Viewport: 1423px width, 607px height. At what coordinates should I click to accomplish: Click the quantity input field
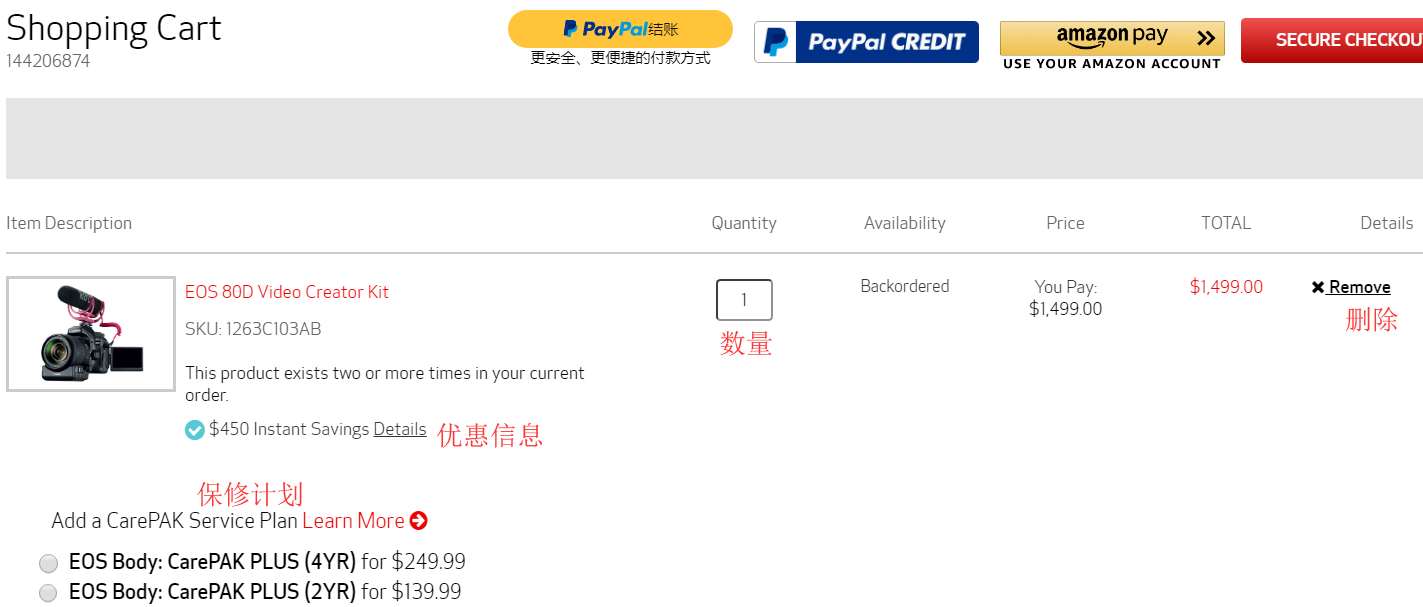coord(744,300)
